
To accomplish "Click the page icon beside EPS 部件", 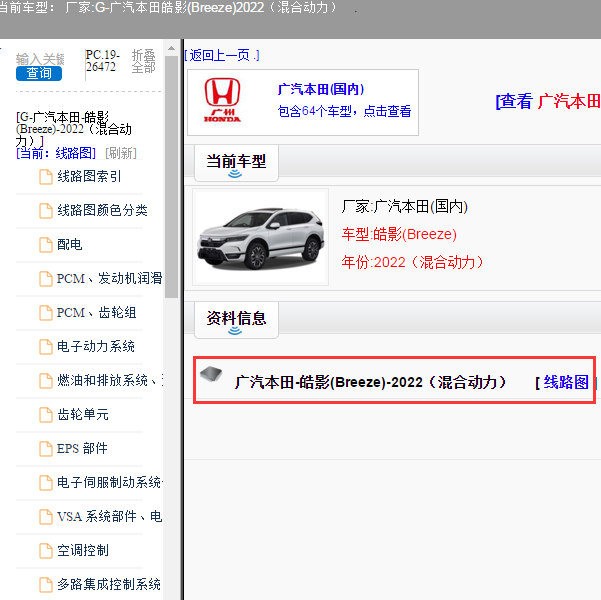I will pyautogui.click(x=46, y=449).
